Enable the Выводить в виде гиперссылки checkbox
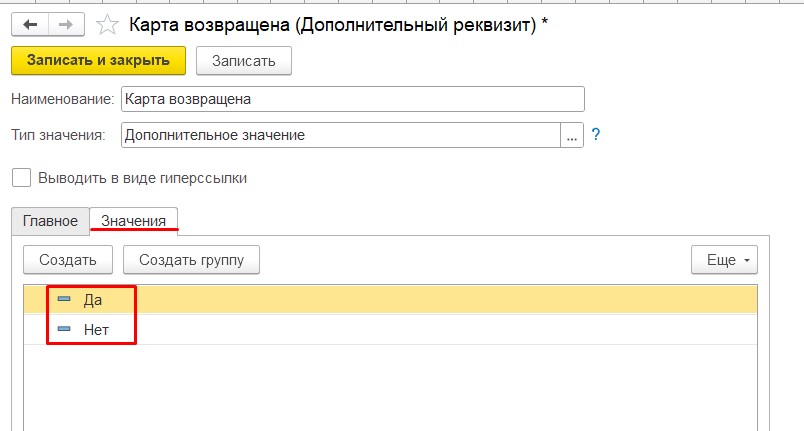 pyautogui.click(x=21, y=178)
